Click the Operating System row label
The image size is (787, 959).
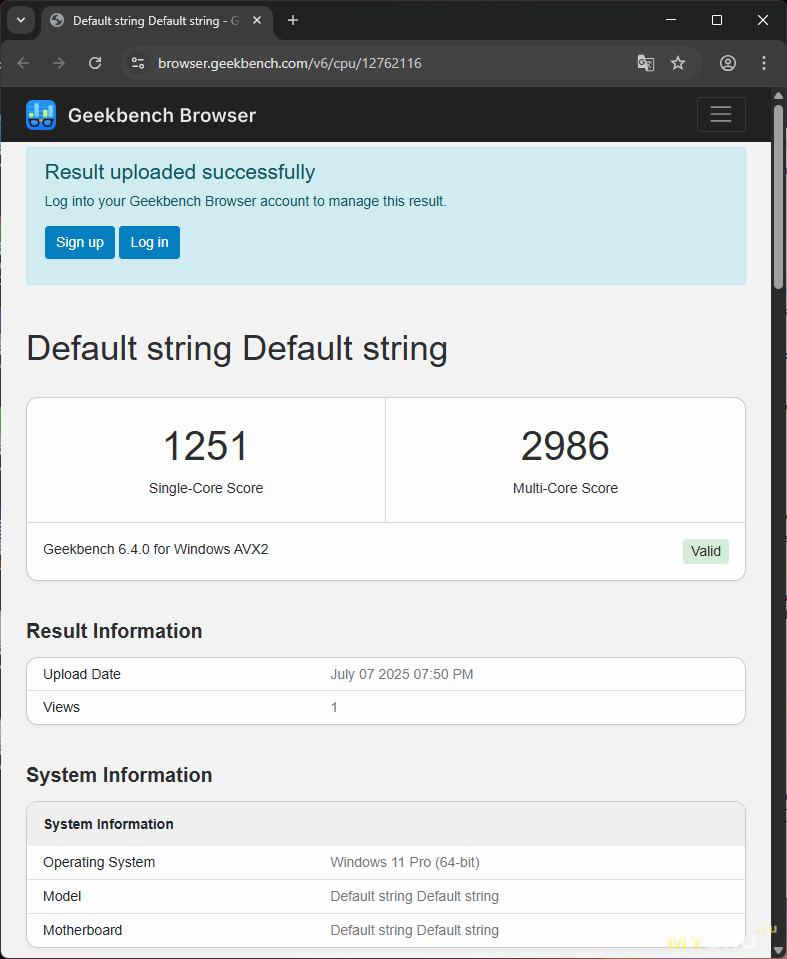[x=99, y=862]
